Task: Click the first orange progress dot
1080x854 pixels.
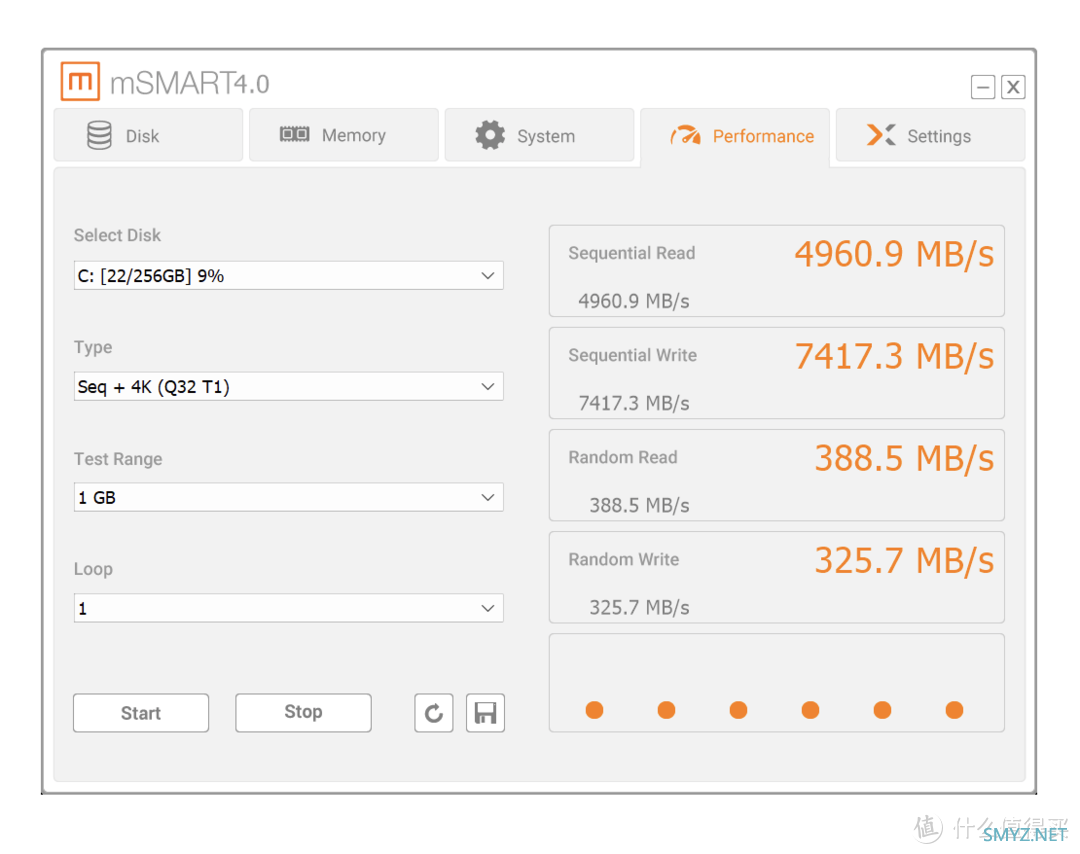Action: (x=594, y=710)
